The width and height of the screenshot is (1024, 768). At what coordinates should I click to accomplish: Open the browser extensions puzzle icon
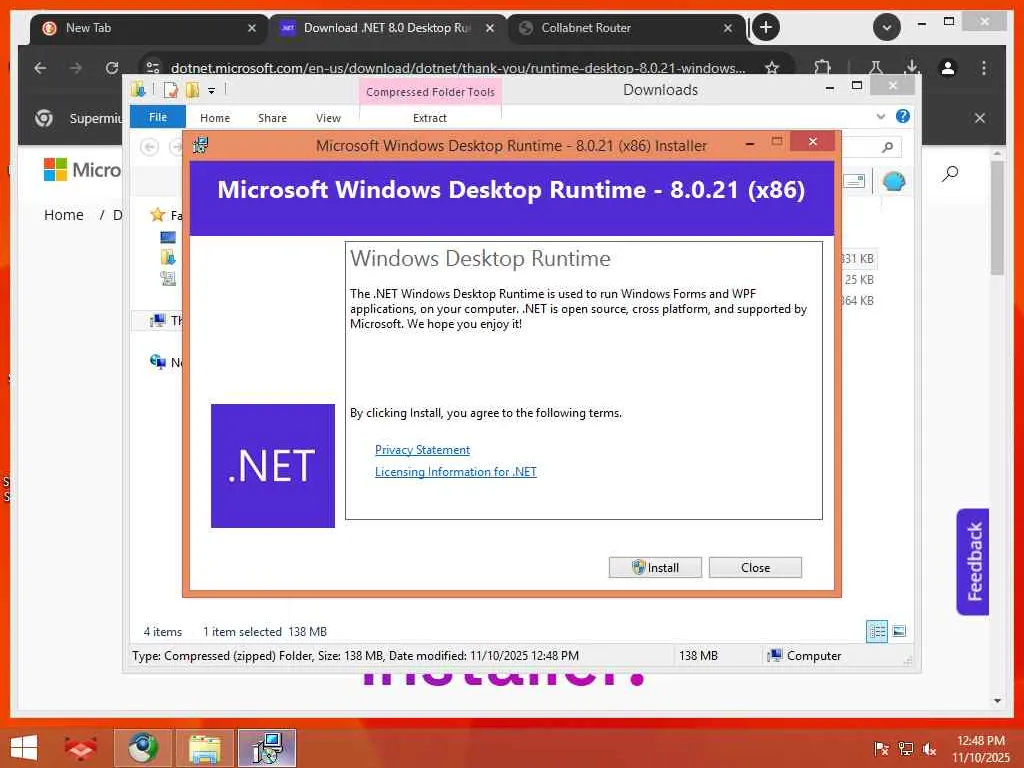click(x=822, y=67)
